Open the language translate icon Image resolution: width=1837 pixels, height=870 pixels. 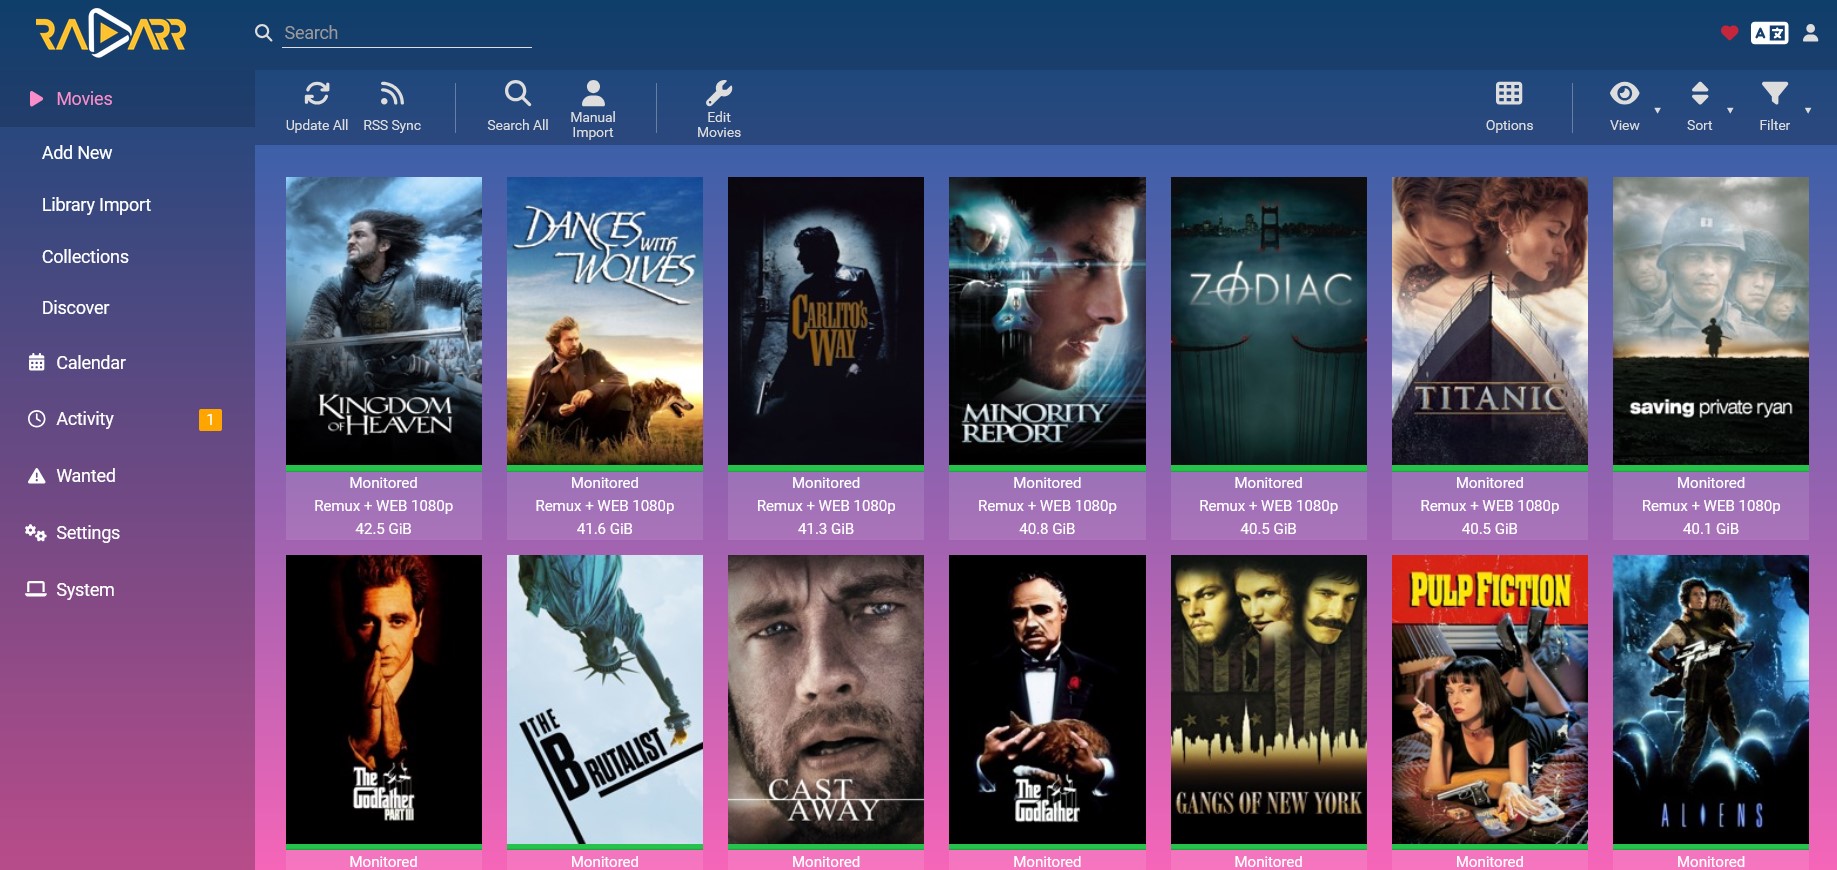[1769, 33]
